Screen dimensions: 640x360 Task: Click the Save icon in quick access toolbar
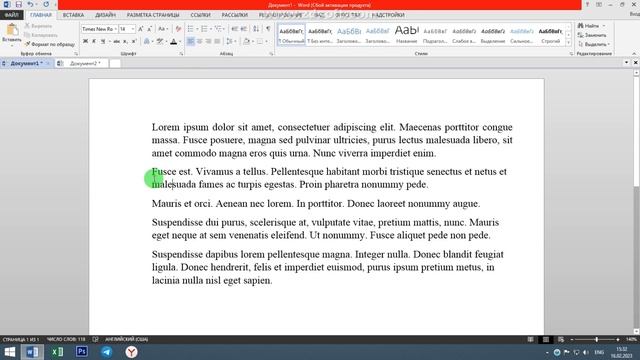pos(18,4)
